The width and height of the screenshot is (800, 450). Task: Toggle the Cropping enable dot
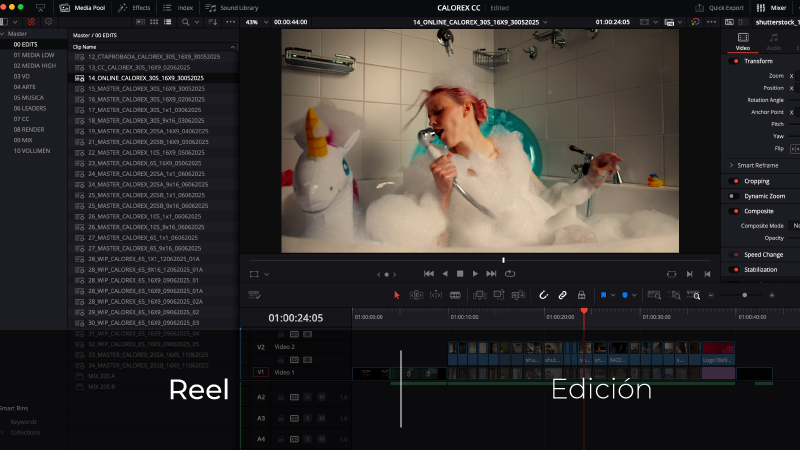click(x=736, y=181)
